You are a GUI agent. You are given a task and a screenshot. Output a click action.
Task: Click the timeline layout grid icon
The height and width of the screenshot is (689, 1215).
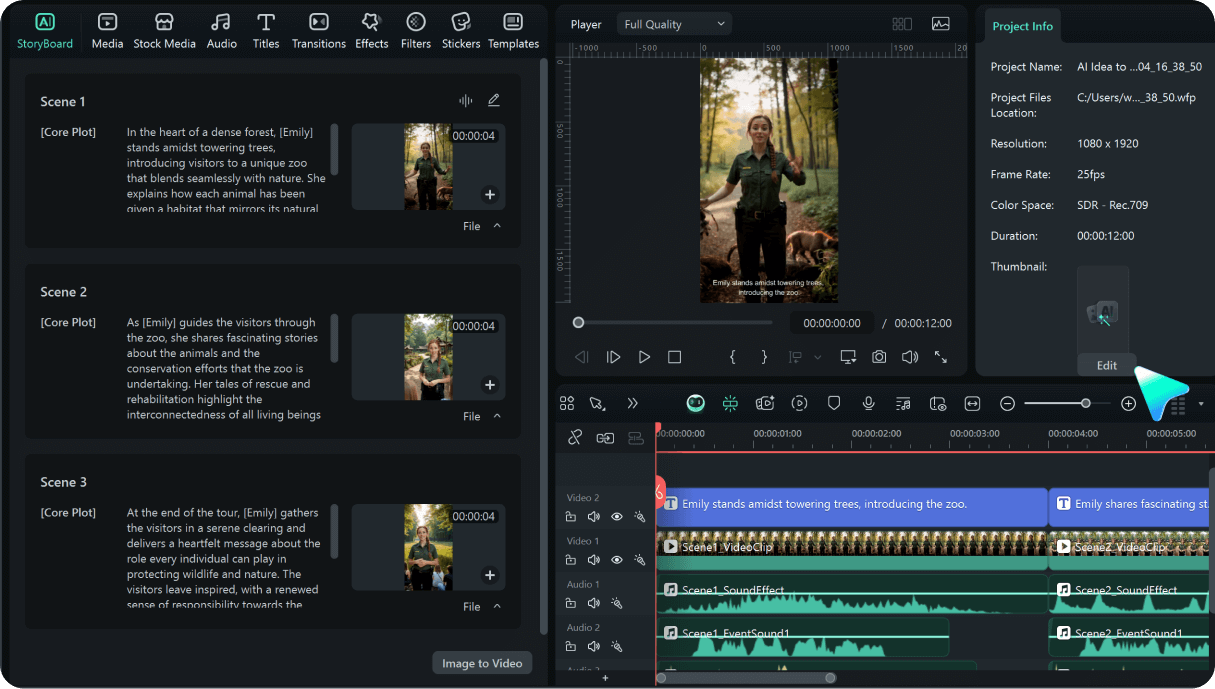click(567, 403)
